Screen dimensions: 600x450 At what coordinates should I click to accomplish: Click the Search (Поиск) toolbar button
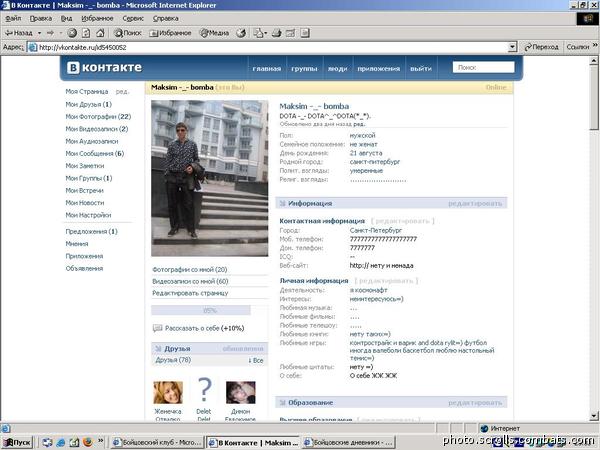coord(128,33)
